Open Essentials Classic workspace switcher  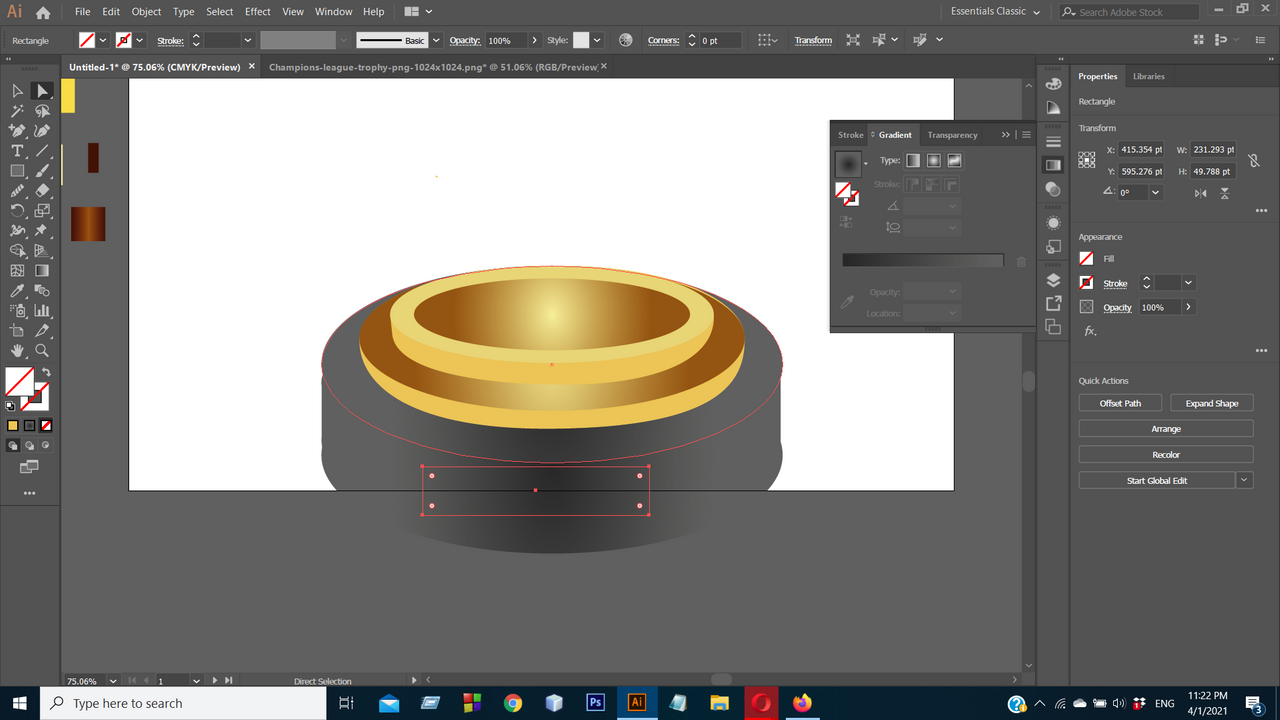tap(995, 11)
